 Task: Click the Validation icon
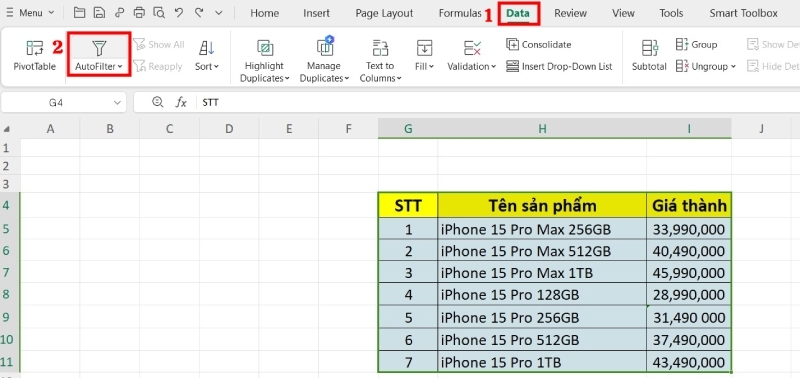tap(472, 48)
